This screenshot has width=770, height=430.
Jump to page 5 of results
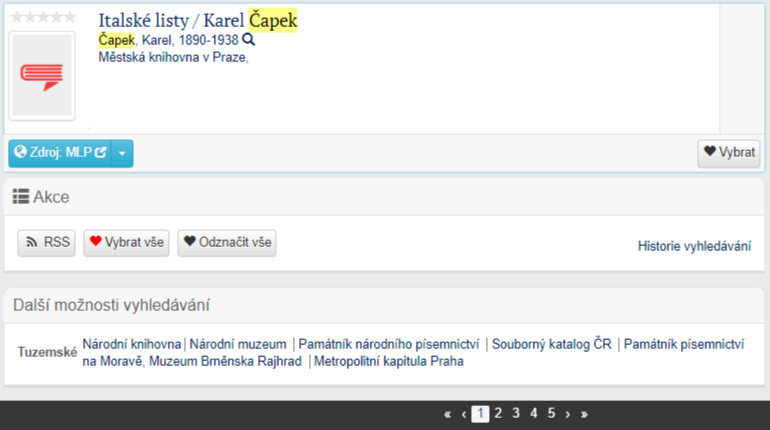tap(551, 413)
